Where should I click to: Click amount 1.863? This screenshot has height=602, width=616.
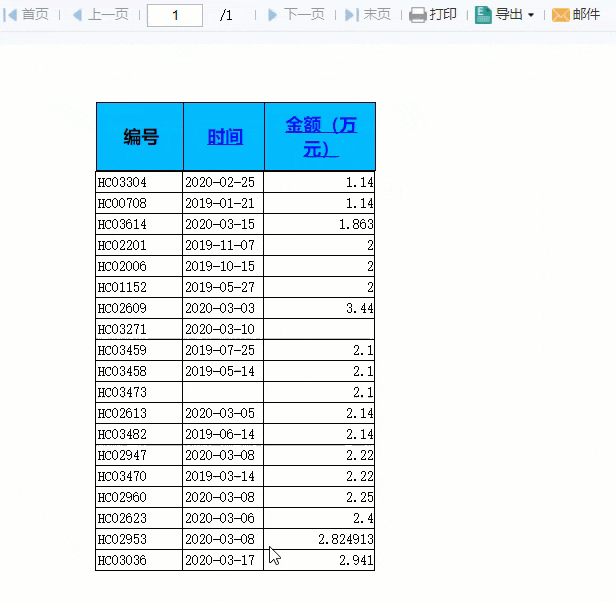pos(356,224)
